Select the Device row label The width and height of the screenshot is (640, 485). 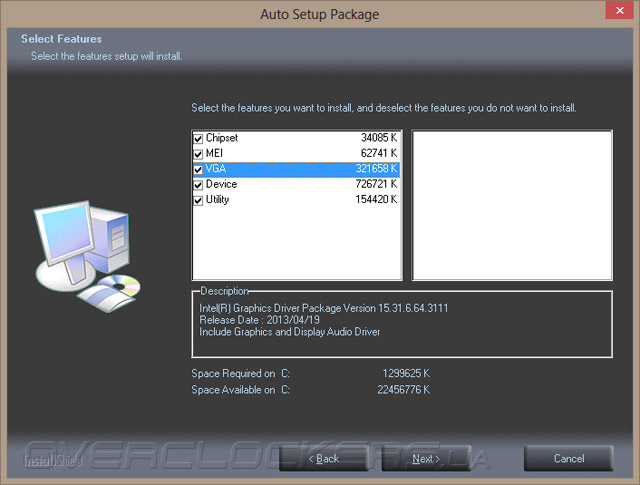coord(221,184)
